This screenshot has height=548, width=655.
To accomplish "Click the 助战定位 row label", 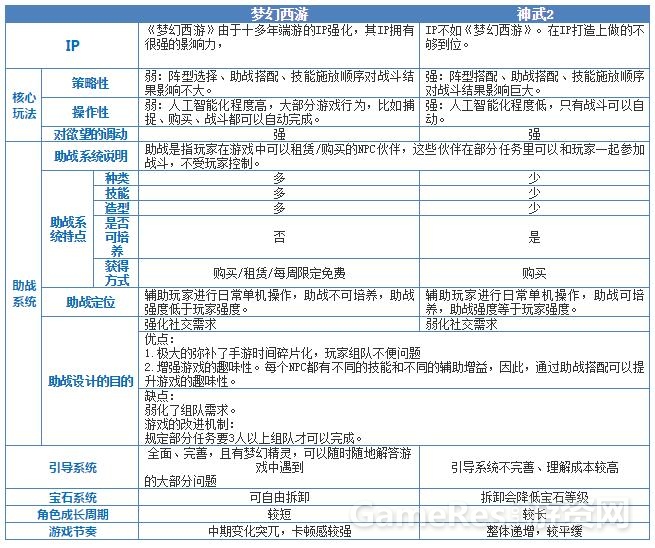I will tap(90, 302).
